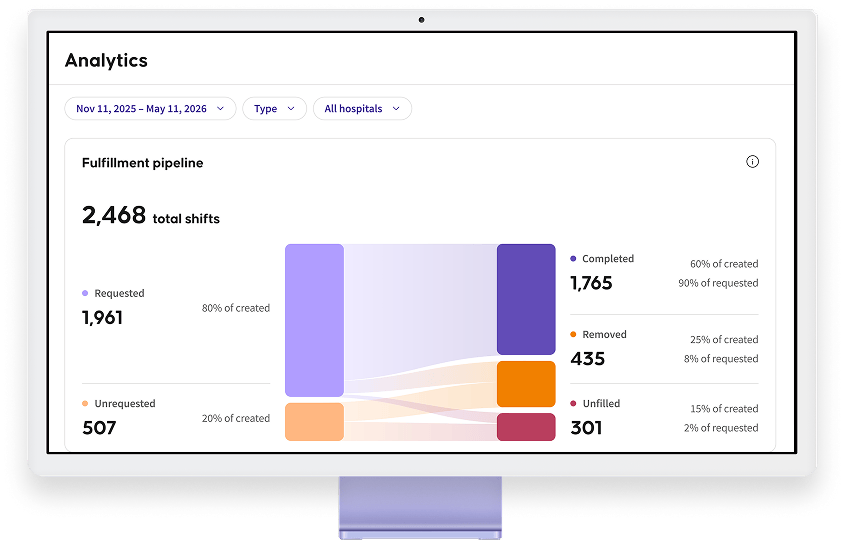
Task: Click the orange dot beside Removed
Action: coord(573,334)
